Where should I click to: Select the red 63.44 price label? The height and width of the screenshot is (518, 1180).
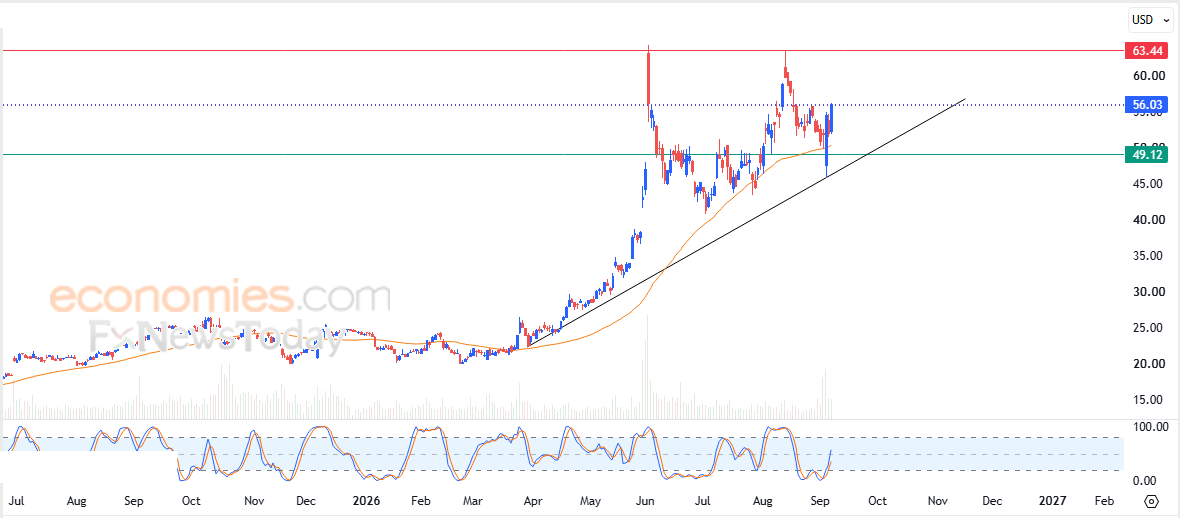pyautogui.click(x=1147, y=51)
